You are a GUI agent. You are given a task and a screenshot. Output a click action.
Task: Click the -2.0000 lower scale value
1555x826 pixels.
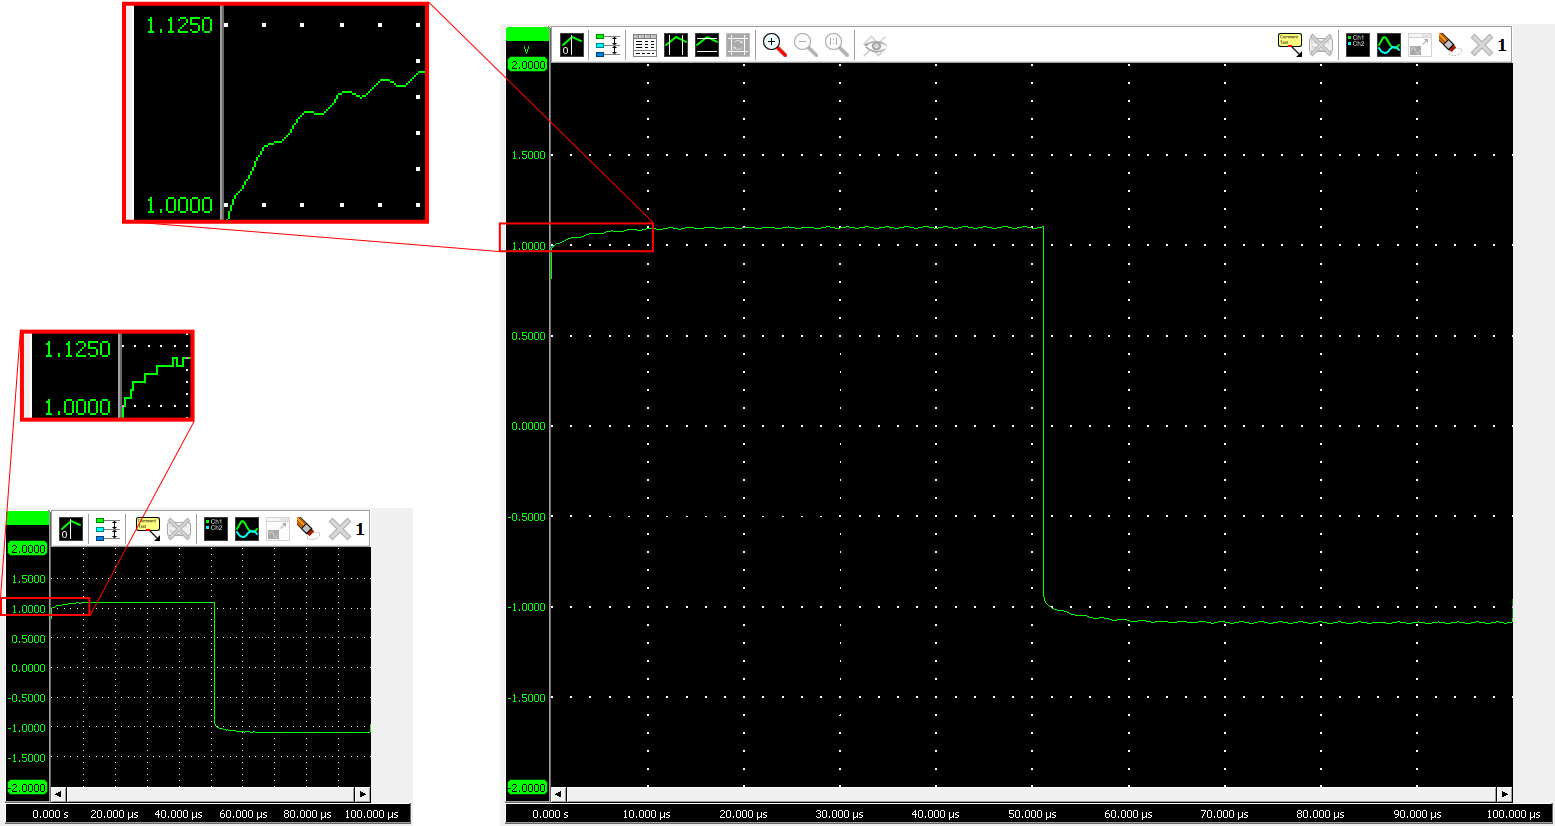[x=528, y=789]
